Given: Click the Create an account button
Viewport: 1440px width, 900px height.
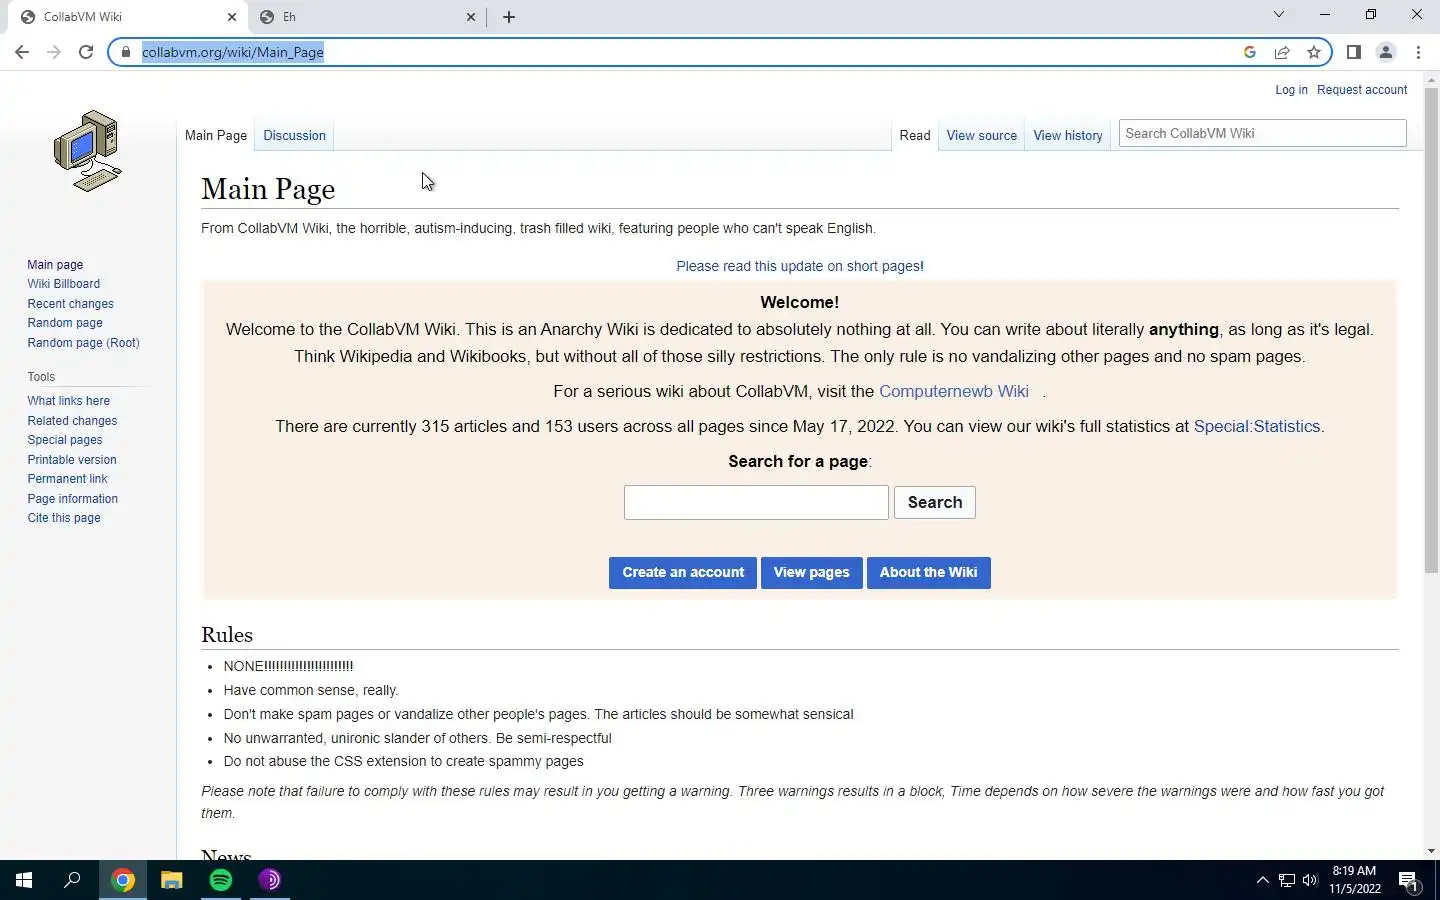Looking at the screenshot, I should pyautogui.click(x=683, y=573).
